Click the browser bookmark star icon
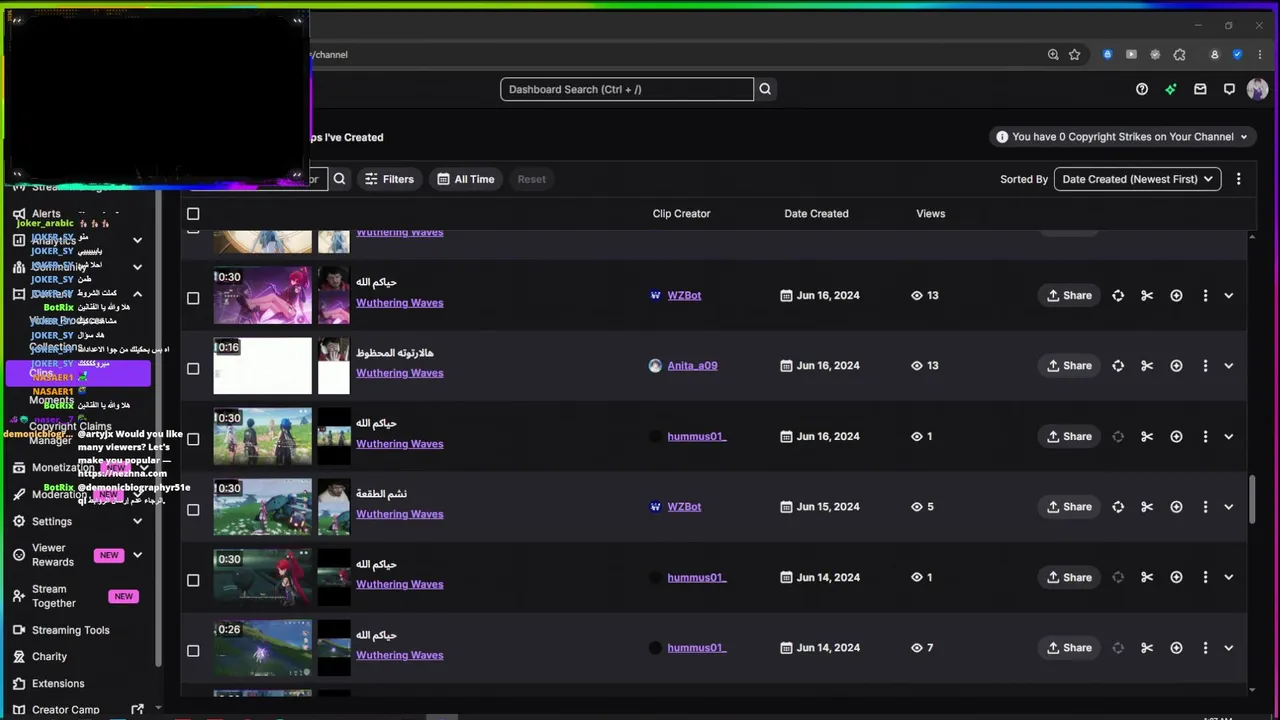Screen dimensions: 1280x720 tap(1075, 55)
